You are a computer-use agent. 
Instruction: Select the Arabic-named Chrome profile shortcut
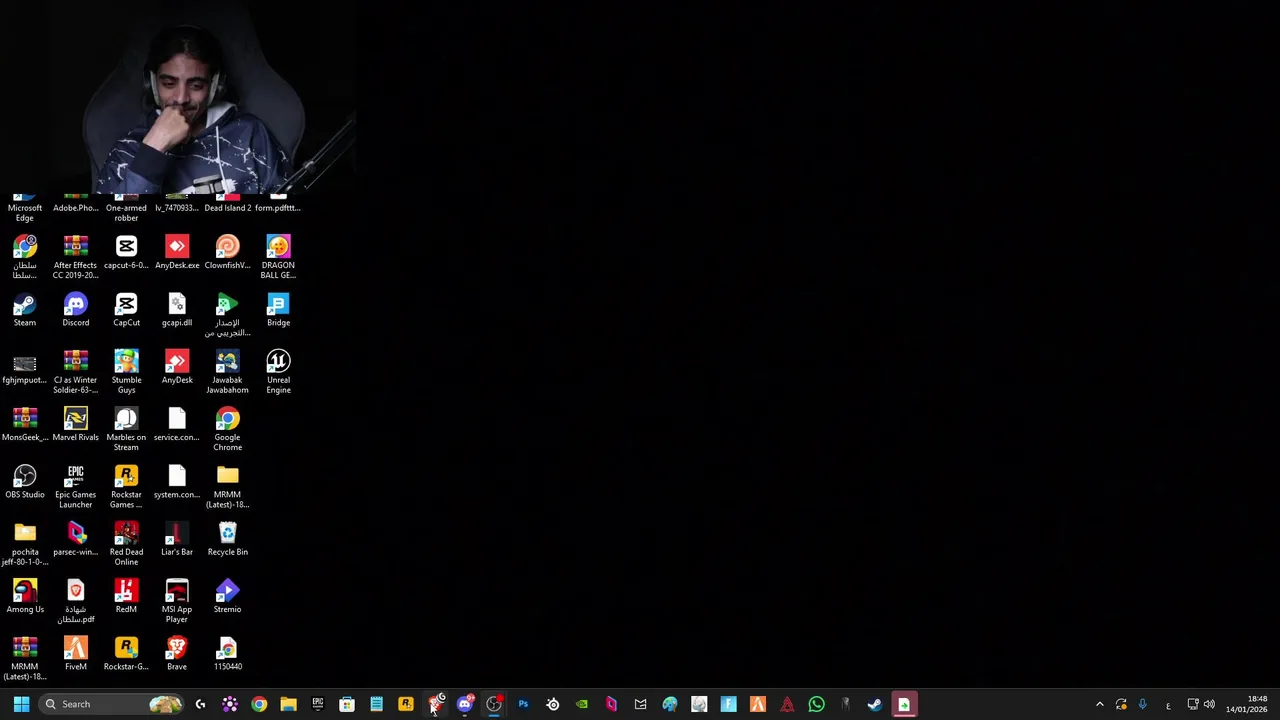[25, 257]
